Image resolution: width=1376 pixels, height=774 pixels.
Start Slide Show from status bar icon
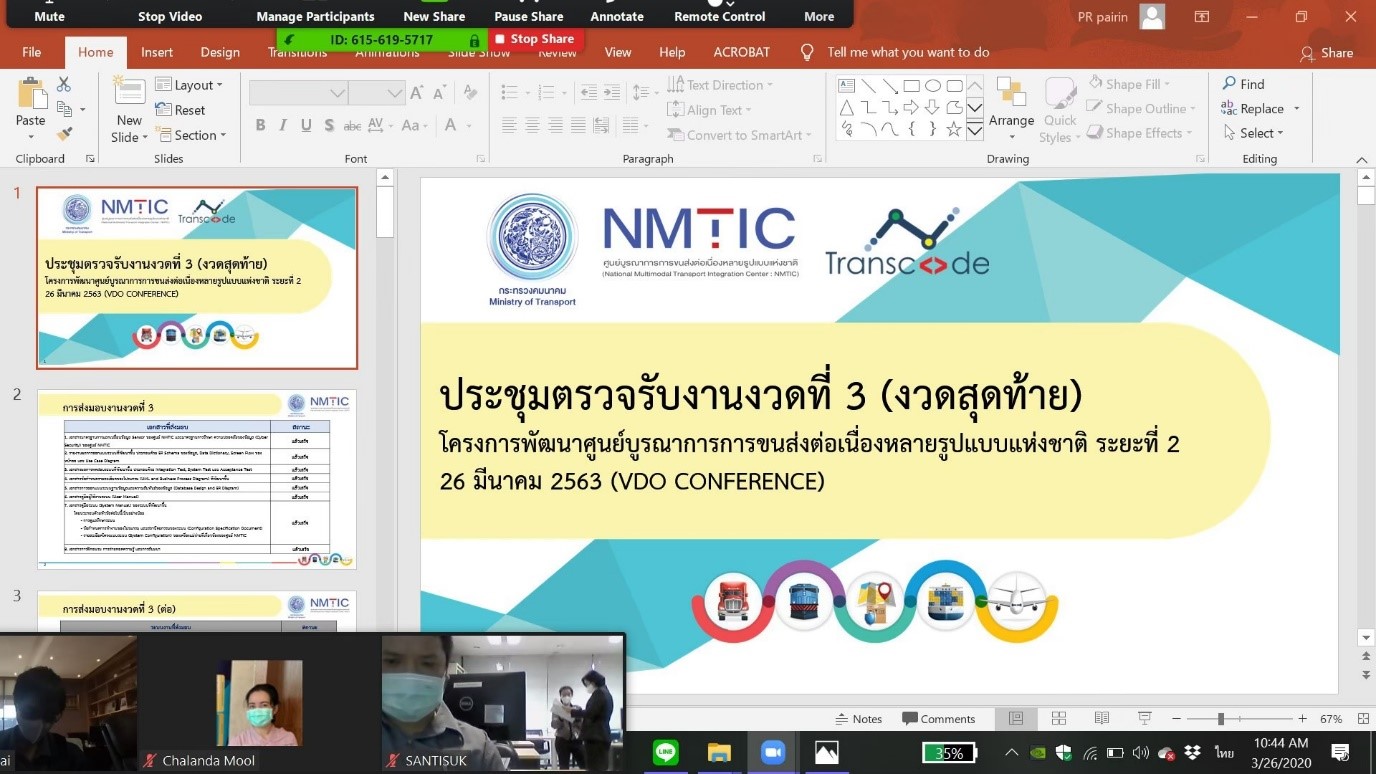tap(1145, 719)
